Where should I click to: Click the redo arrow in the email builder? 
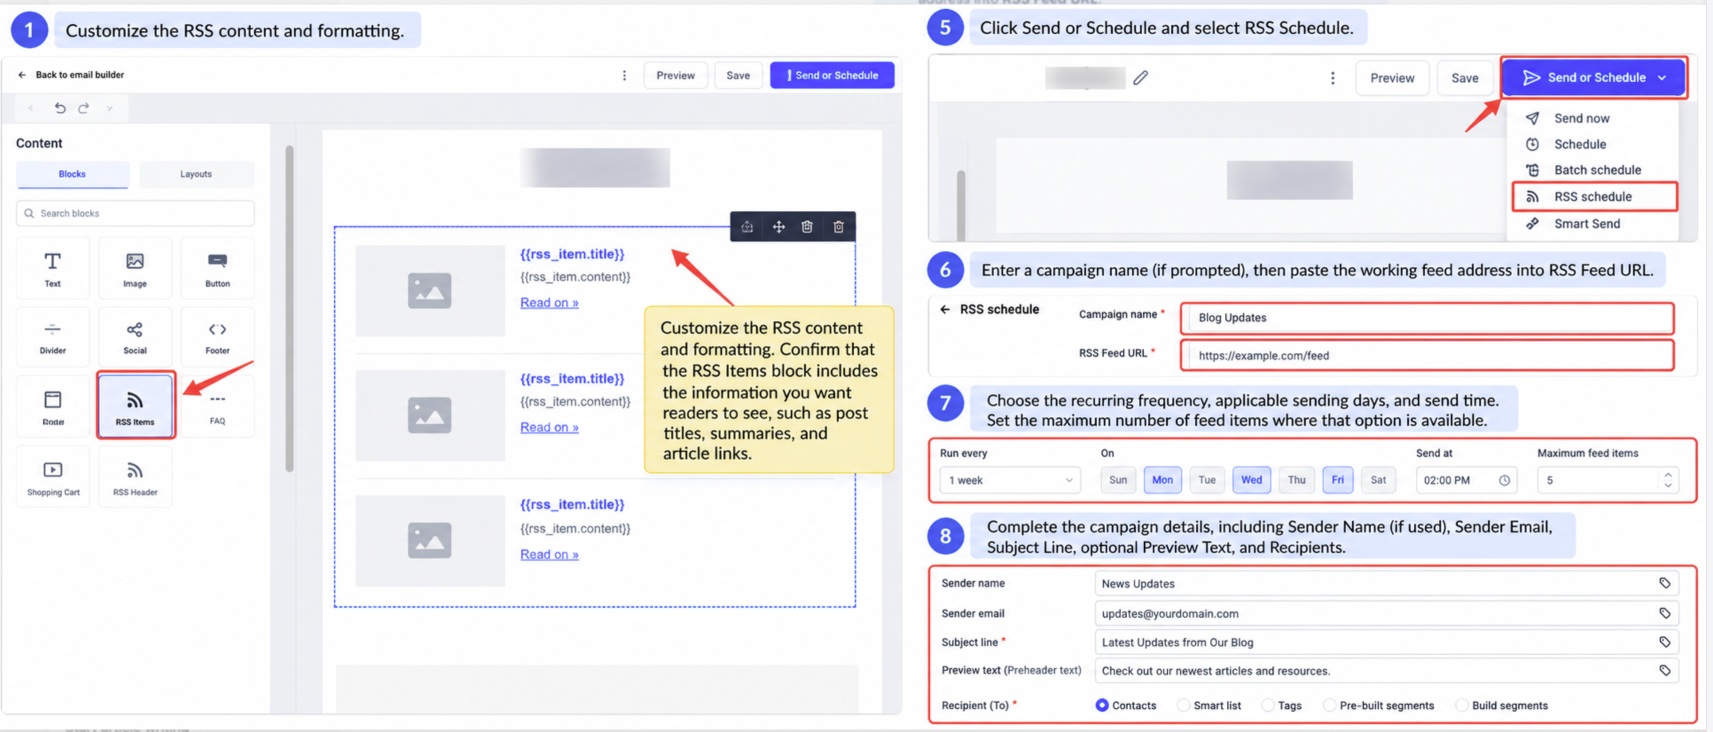point(84,108)
